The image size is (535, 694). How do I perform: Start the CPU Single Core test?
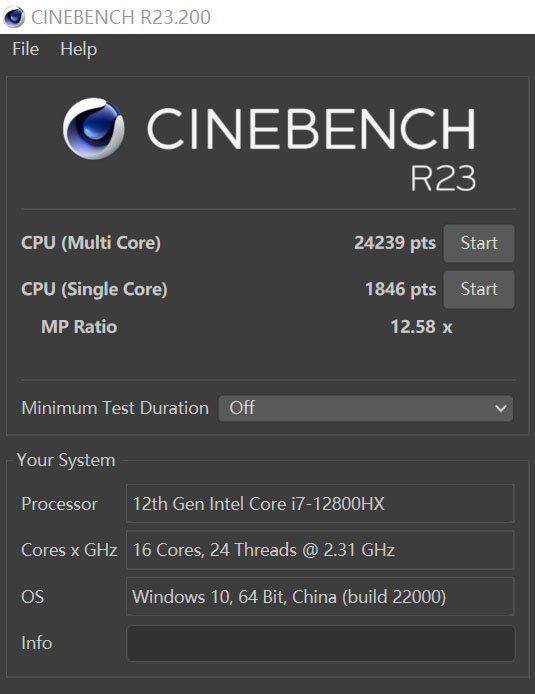(479, 289)
